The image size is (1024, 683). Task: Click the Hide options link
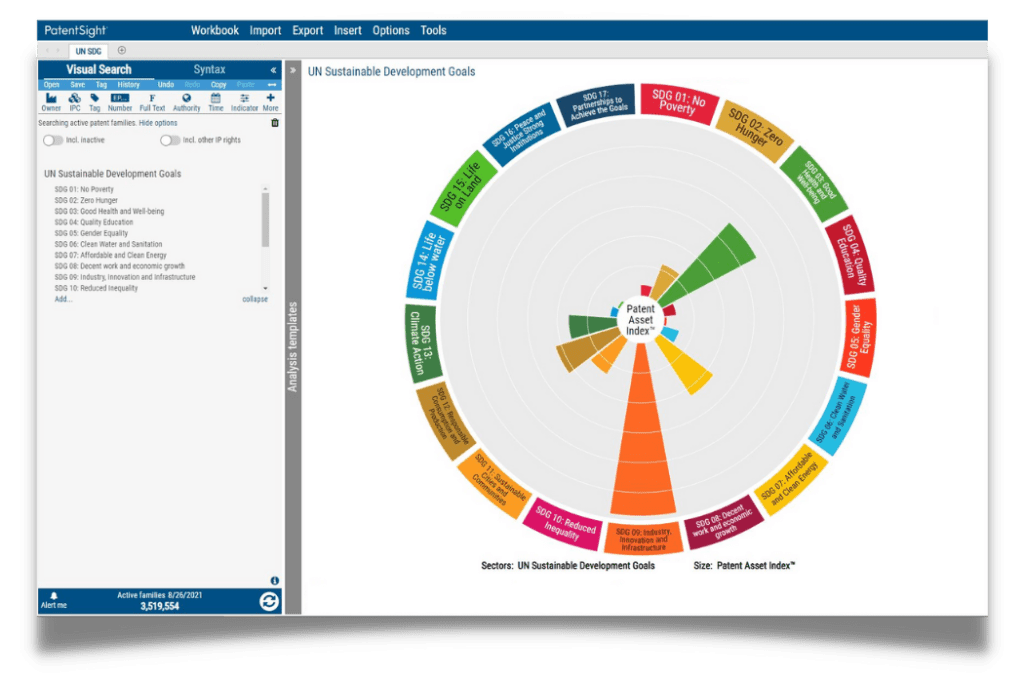158,123
